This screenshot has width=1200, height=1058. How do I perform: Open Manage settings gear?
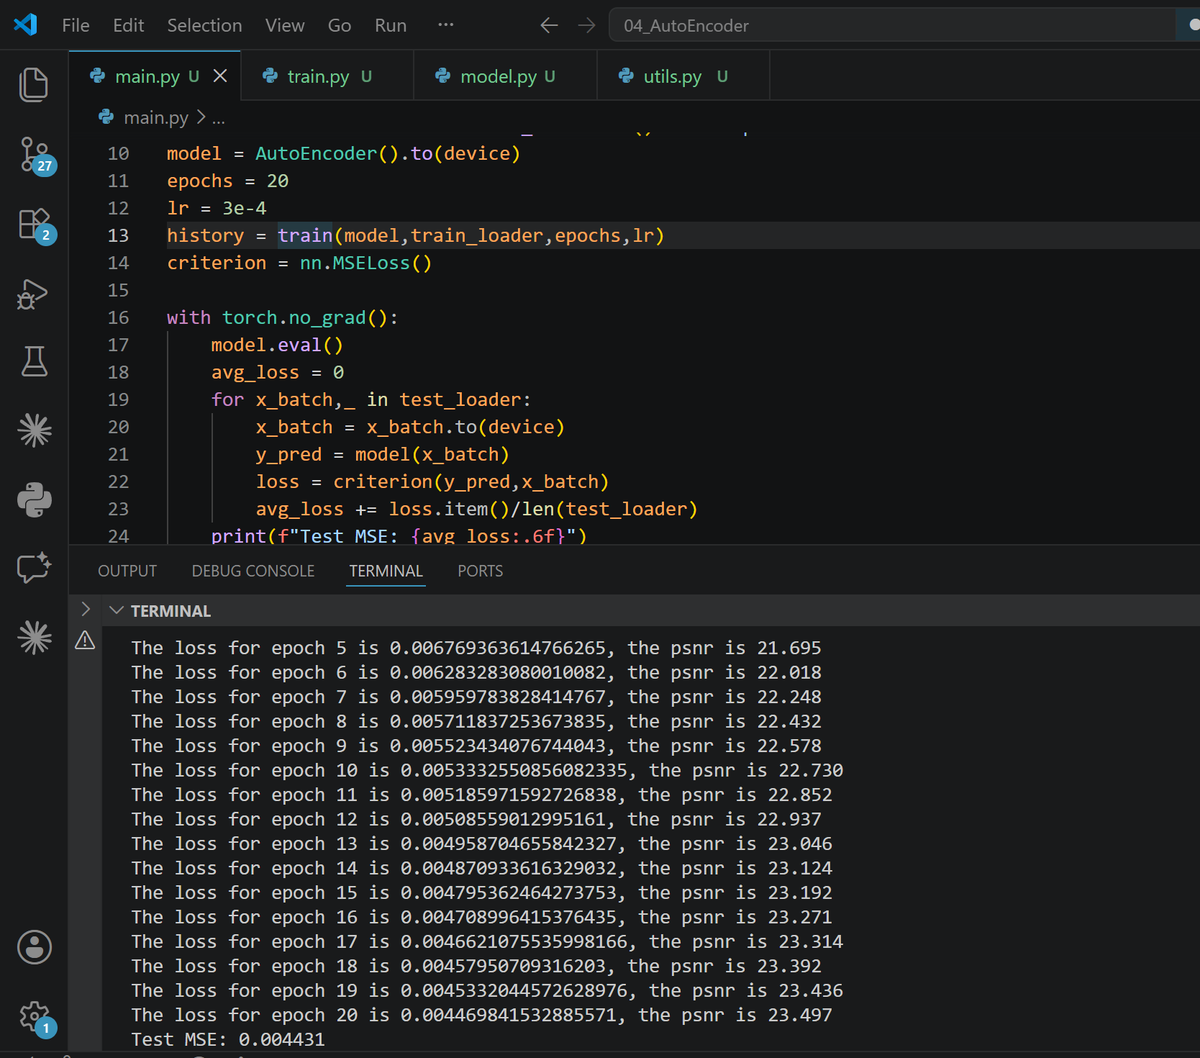coord(35,1017)
